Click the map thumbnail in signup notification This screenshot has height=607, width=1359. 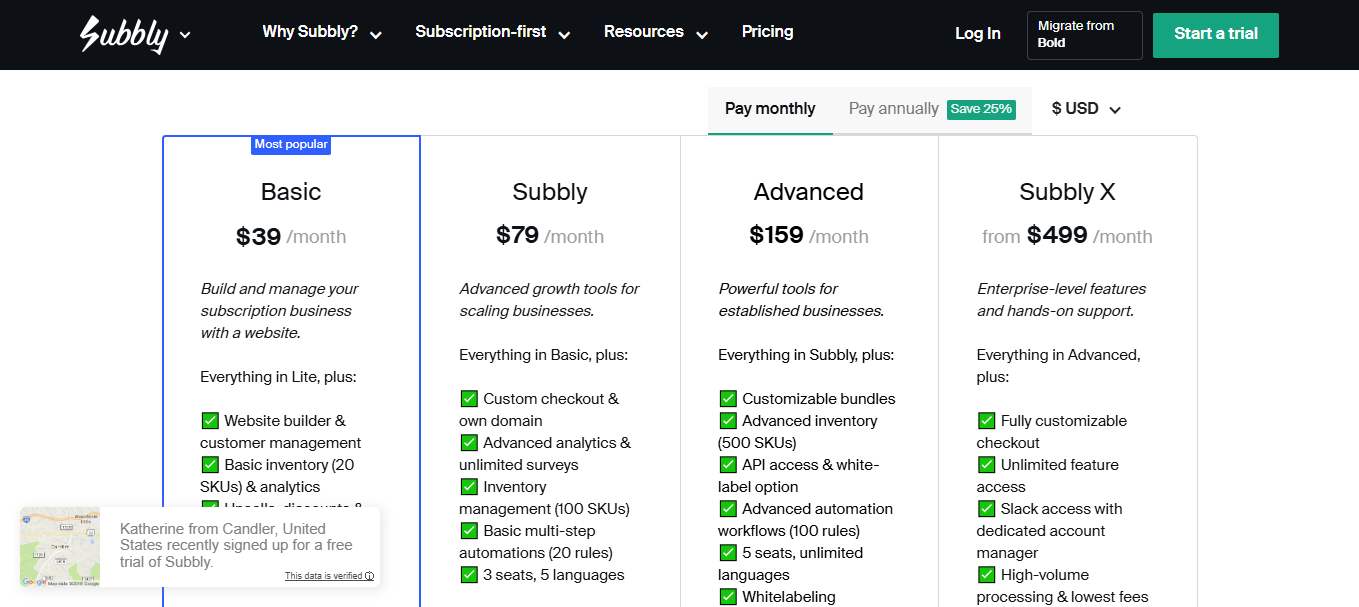[x=60, y=547]
